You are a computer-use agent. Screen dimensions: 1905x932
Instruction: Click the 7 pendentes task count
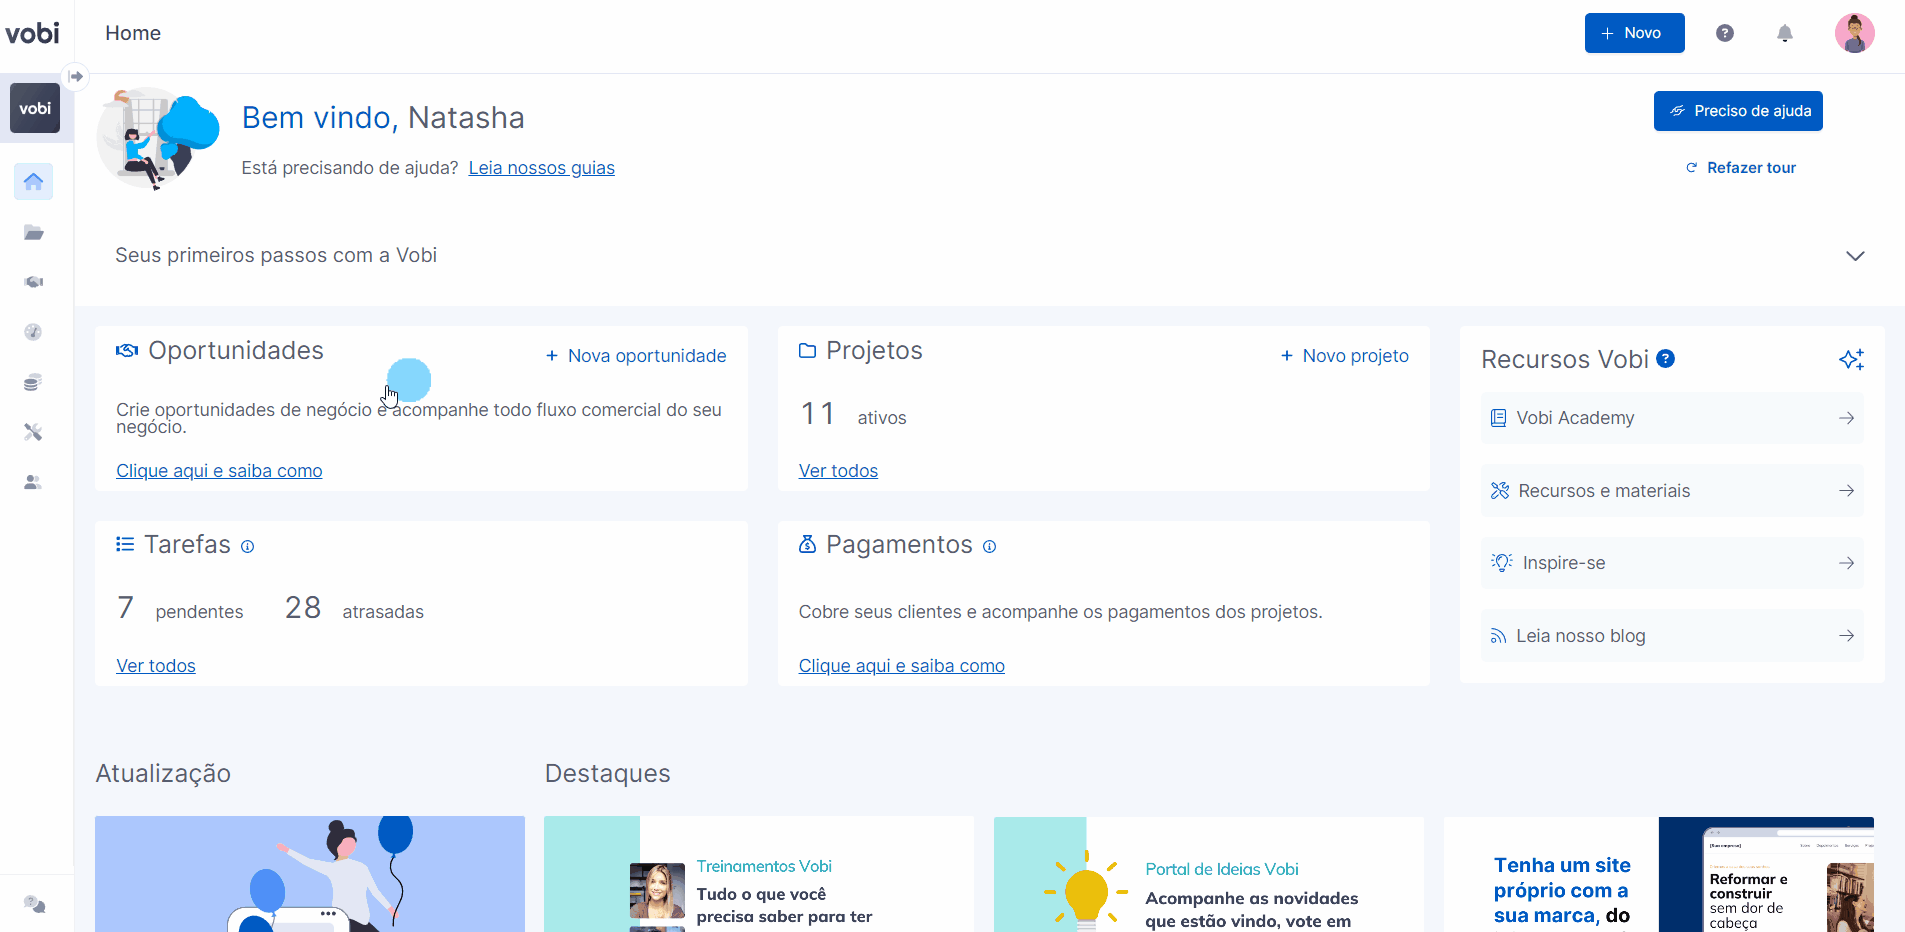[180, 609]
